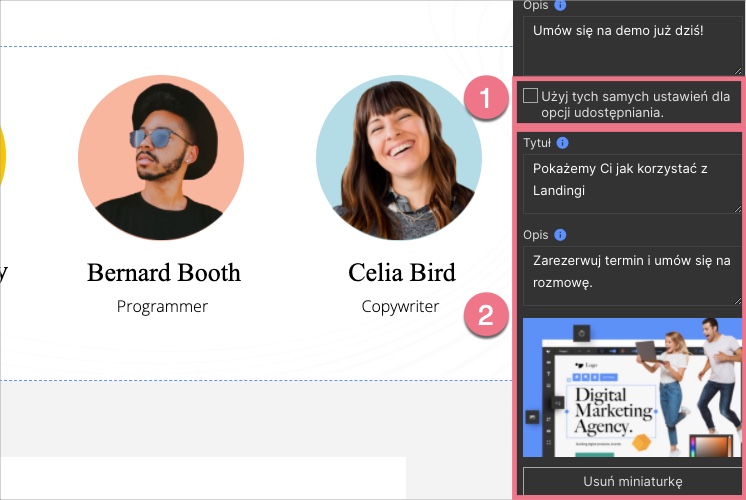Click the info icon beside Tytuł label
Image resolution: width=746 pixels, height=500 pixels.
(562, 143)
